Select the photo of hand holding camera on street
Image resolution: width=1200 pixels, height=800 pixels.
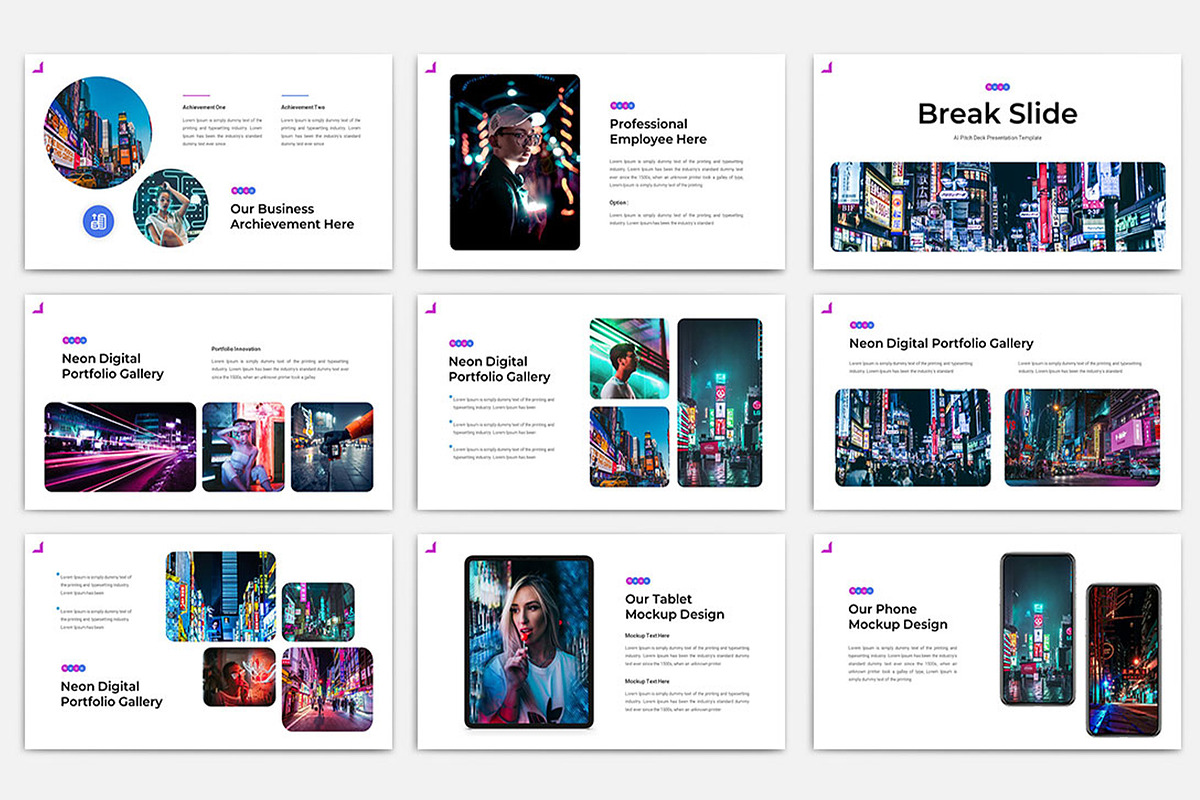(332, 447)
